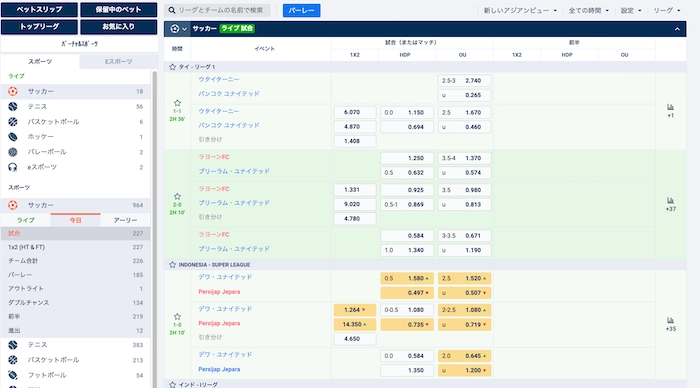Select the Today filter tab
This screenshot has height=388, width=700.
click(75, 220)
